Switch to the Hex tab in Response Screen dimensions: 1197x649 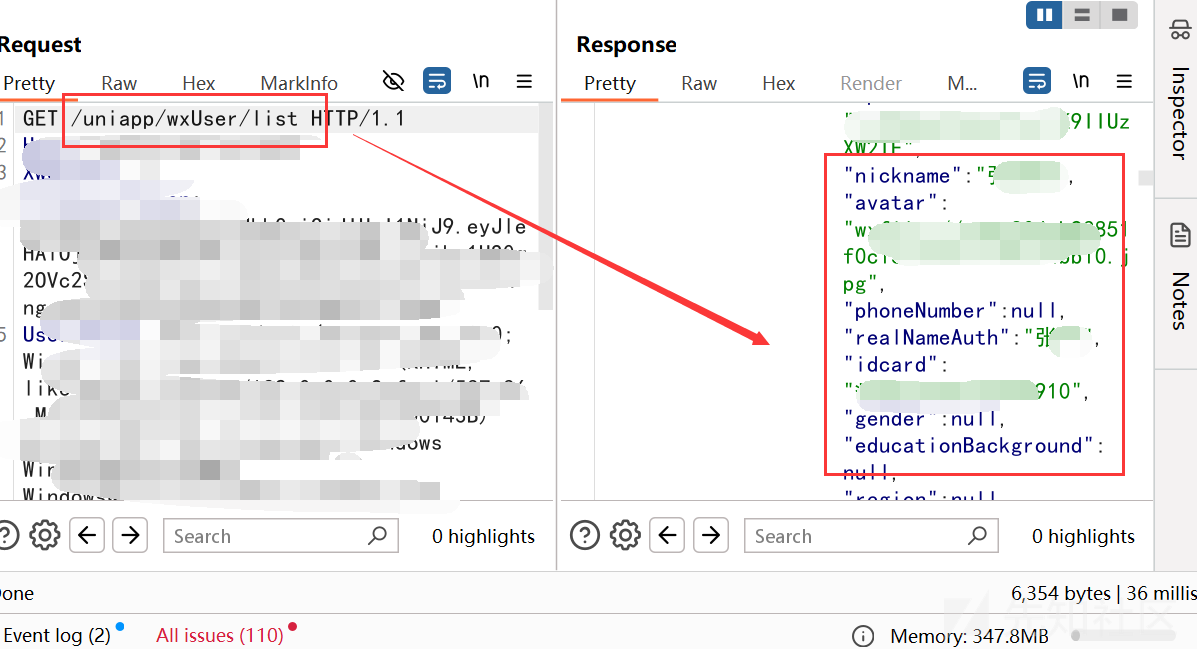779,83
